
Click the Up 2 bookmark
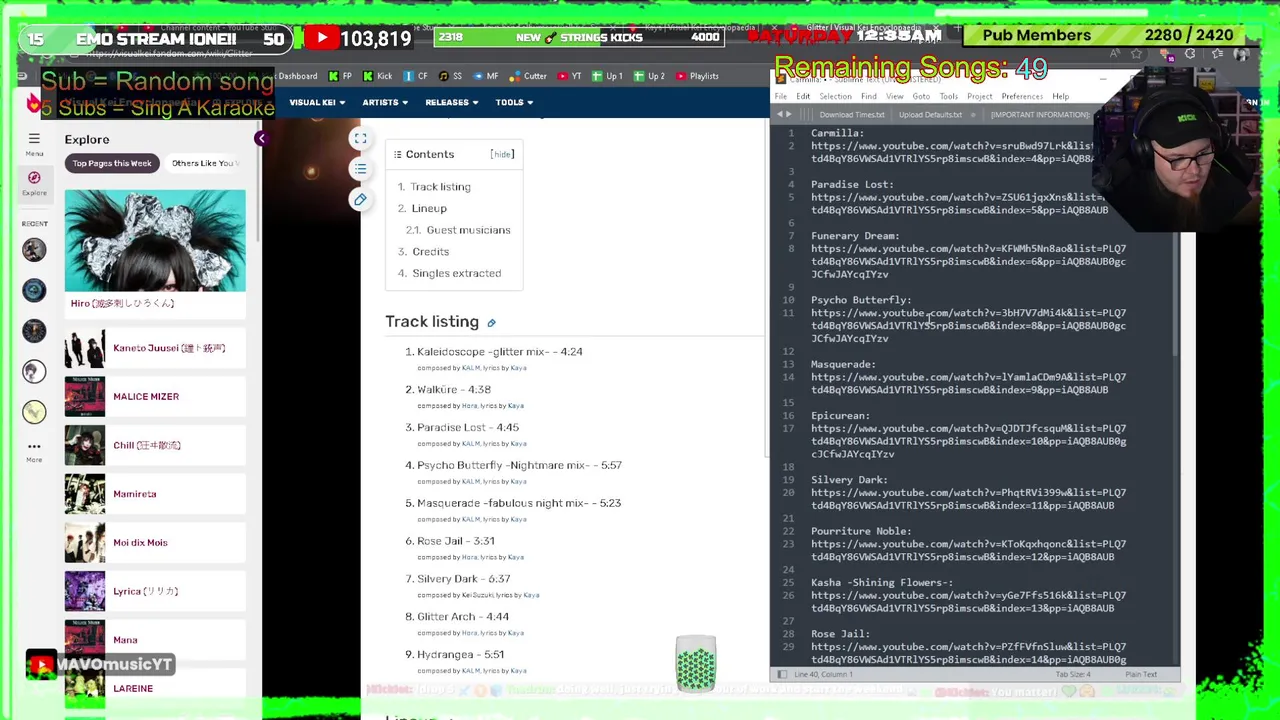tap(649, 76)
